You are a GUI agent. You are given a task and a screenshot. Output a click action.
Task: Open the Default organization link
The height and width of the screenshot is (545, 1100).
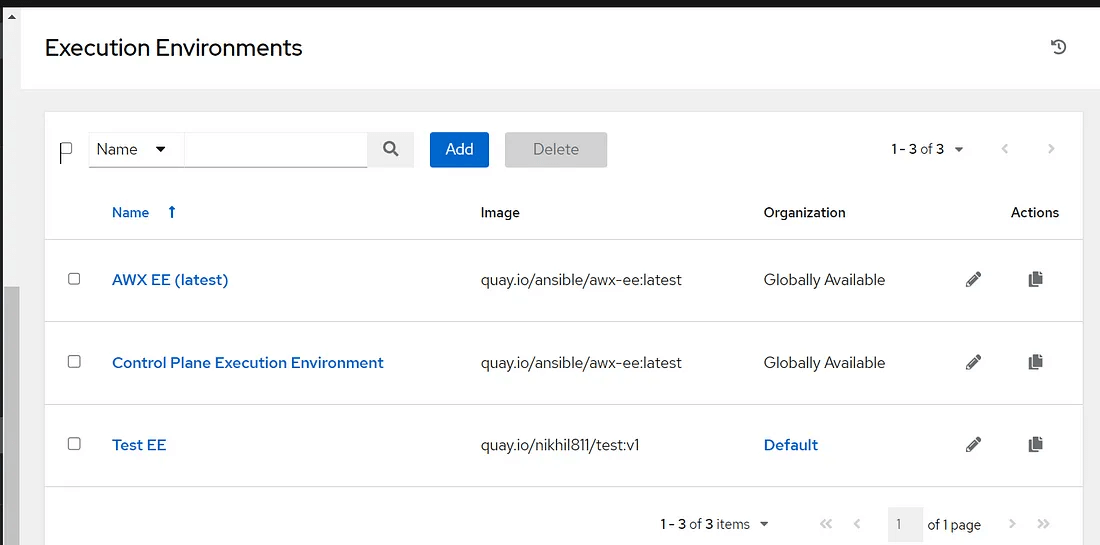click(790, 445)
